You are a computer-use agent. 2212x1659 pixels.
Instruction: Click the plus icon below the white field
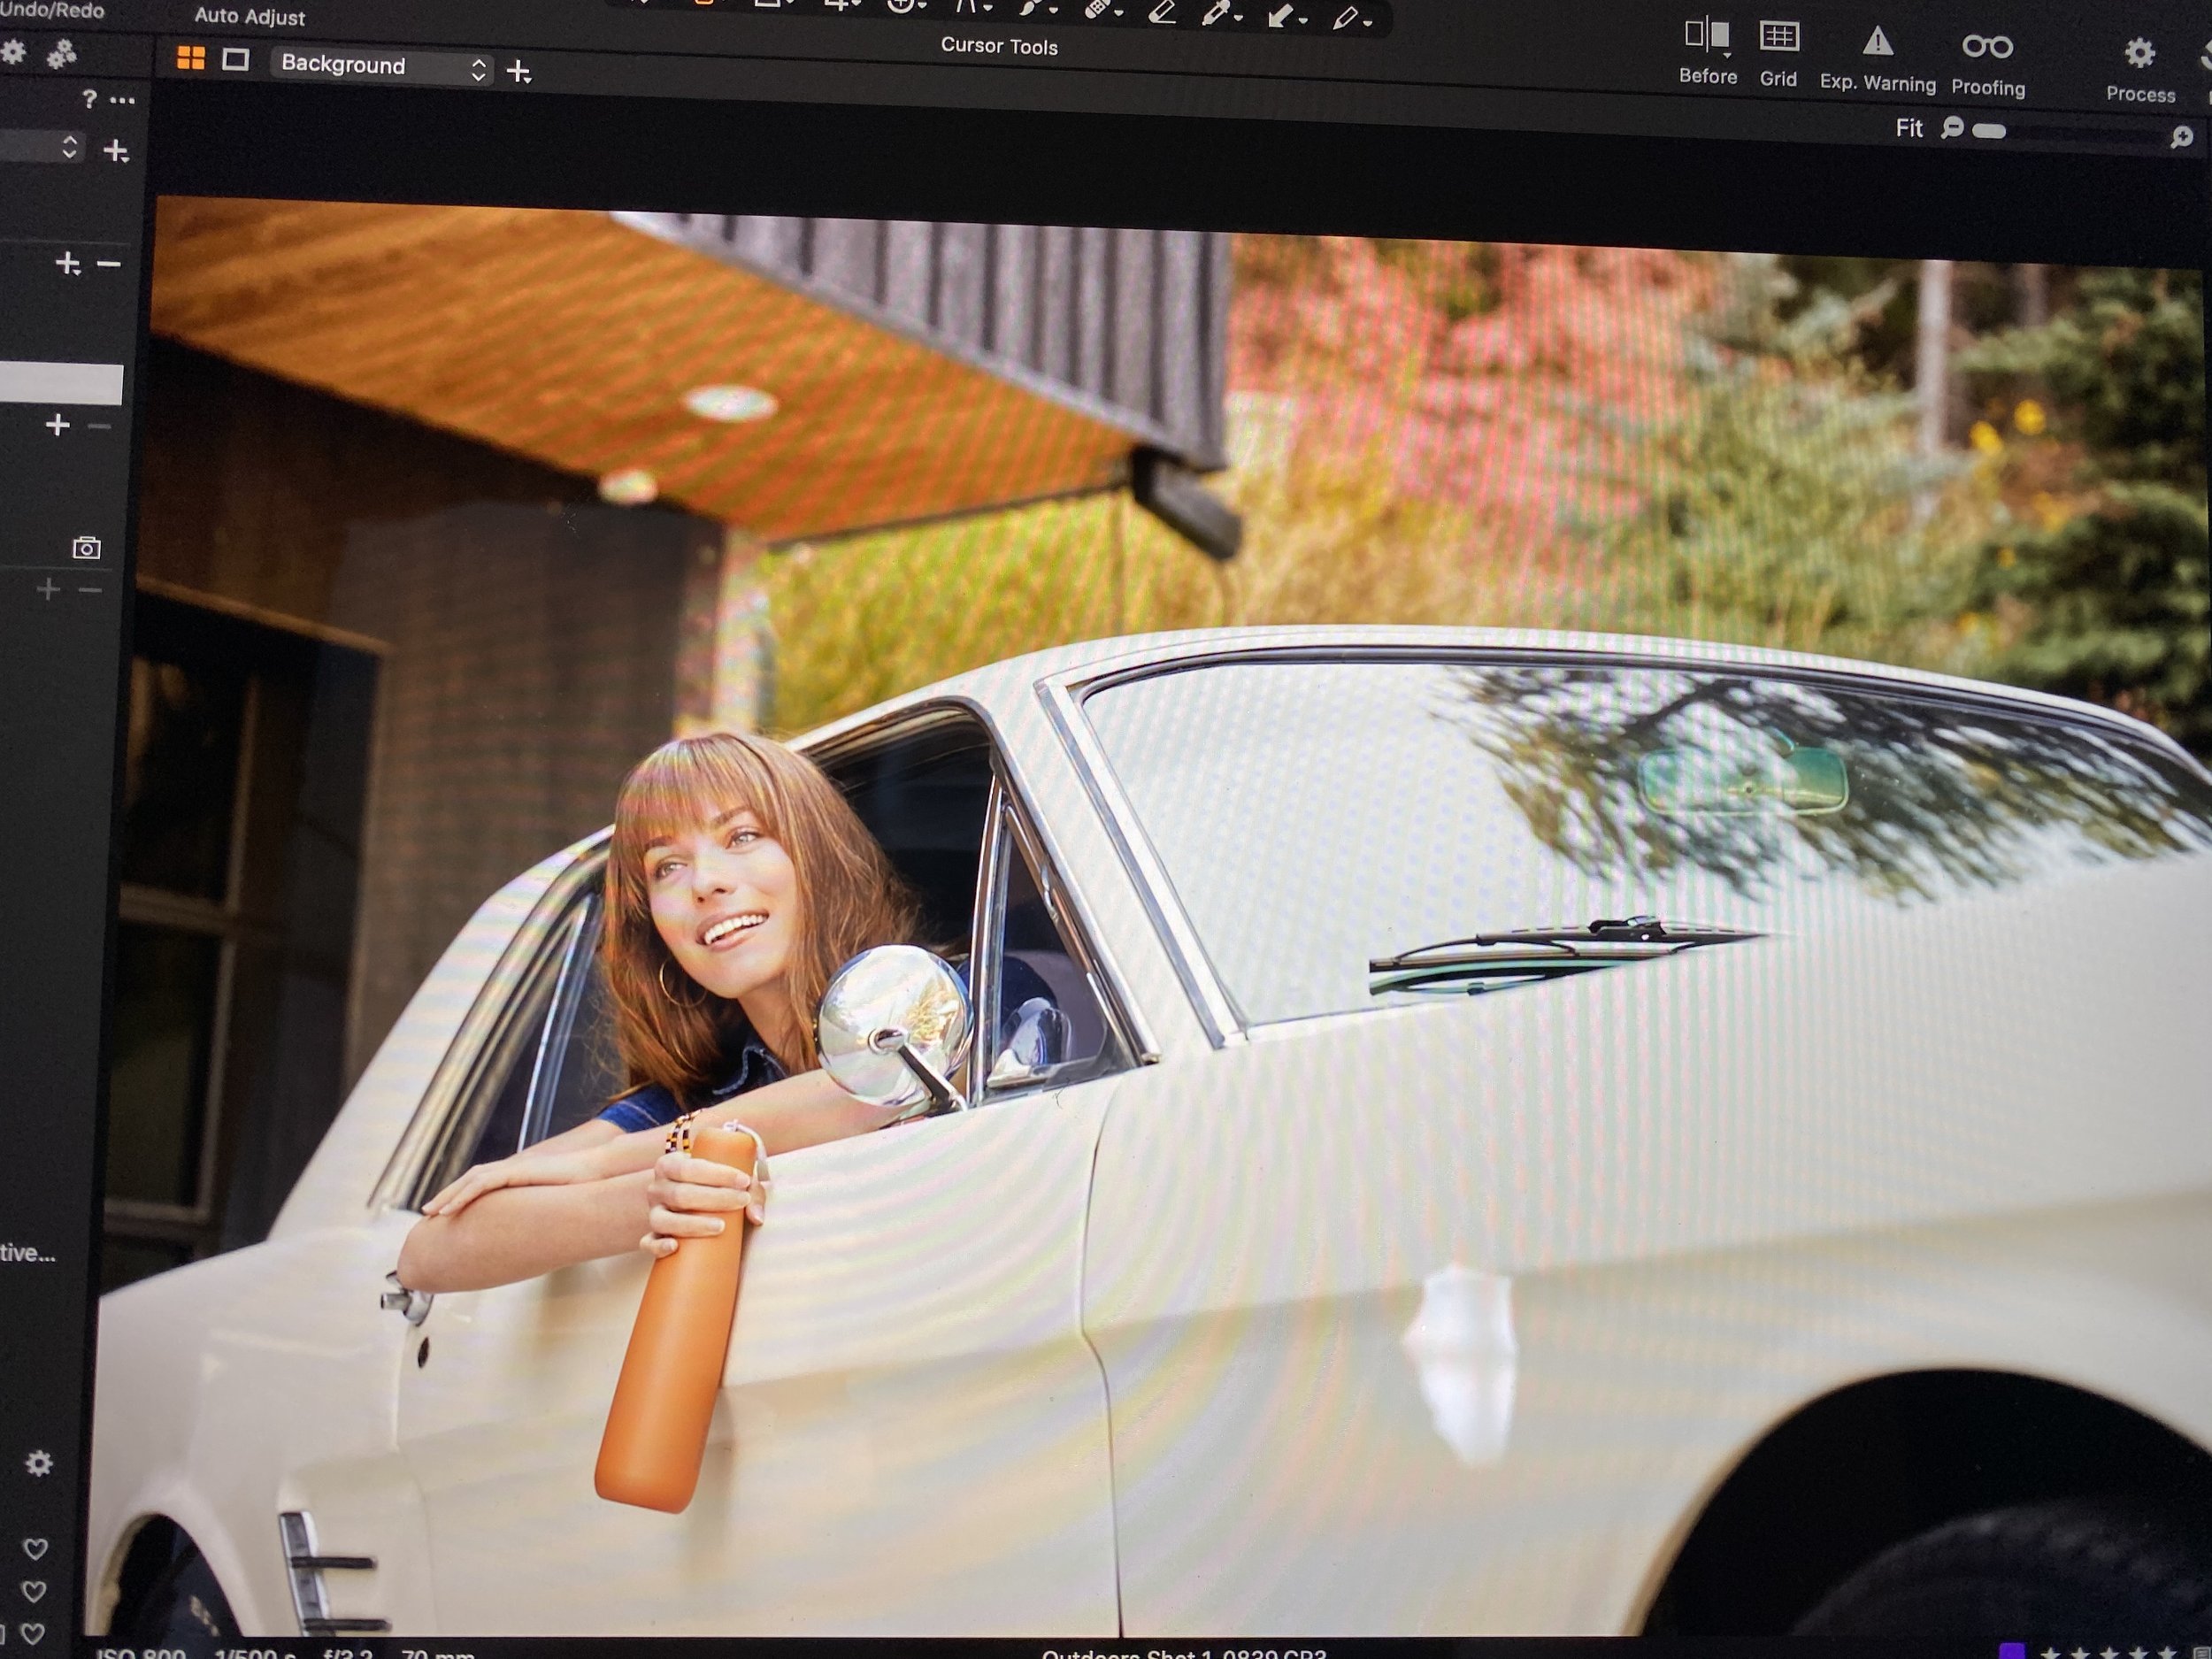point(58,425)
